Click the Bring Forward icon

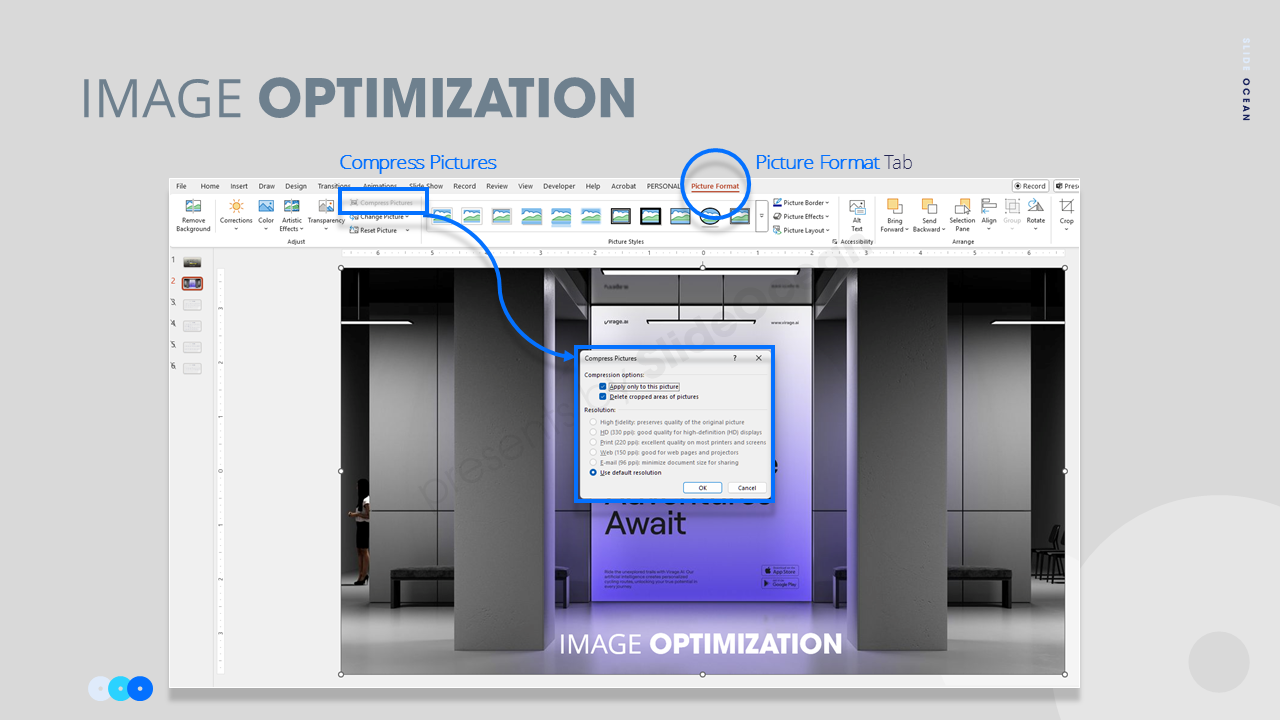[x=894, y=206]
